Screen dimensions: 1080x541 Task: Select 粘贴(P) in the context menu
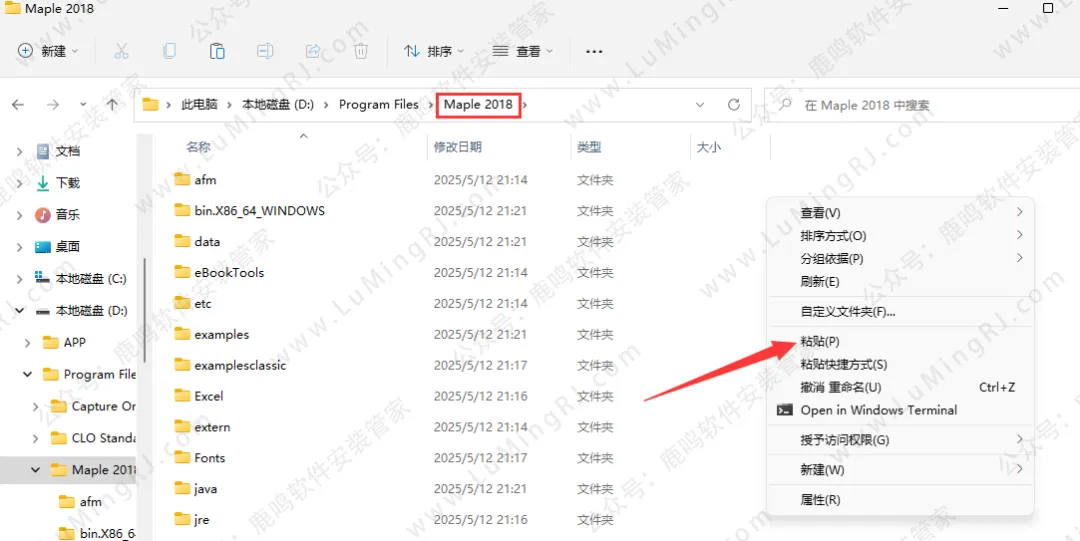tap(820, 342)
